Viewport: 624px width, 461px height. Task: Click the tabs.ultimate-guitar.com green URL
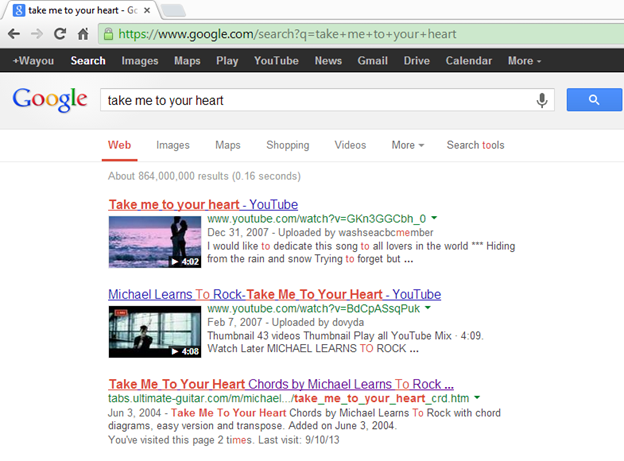pyautogui.click(x=289, y=398)
